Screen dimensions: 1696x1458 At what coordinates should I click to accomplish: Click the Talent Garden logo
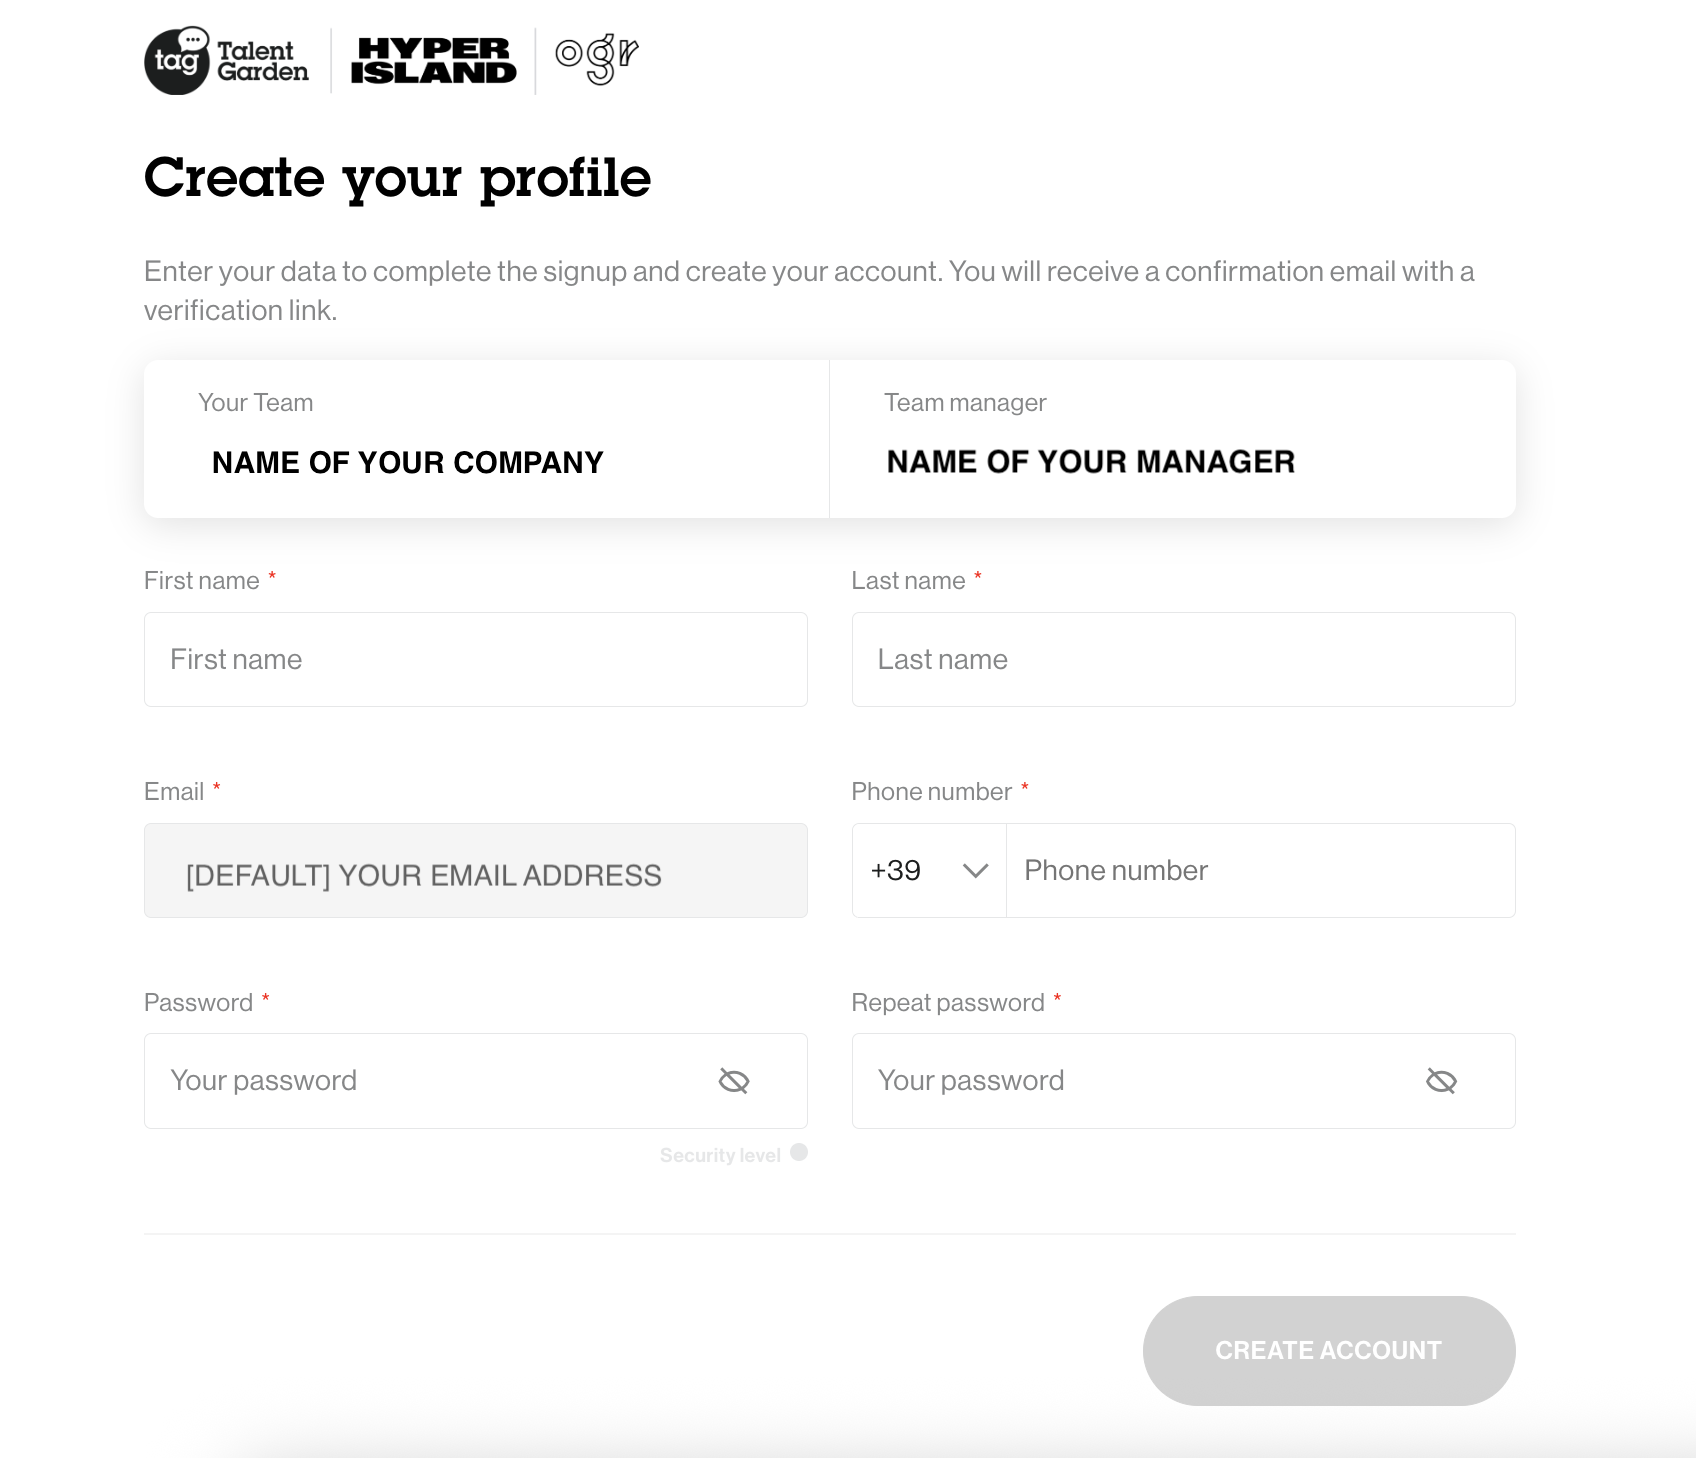[227, 61]
